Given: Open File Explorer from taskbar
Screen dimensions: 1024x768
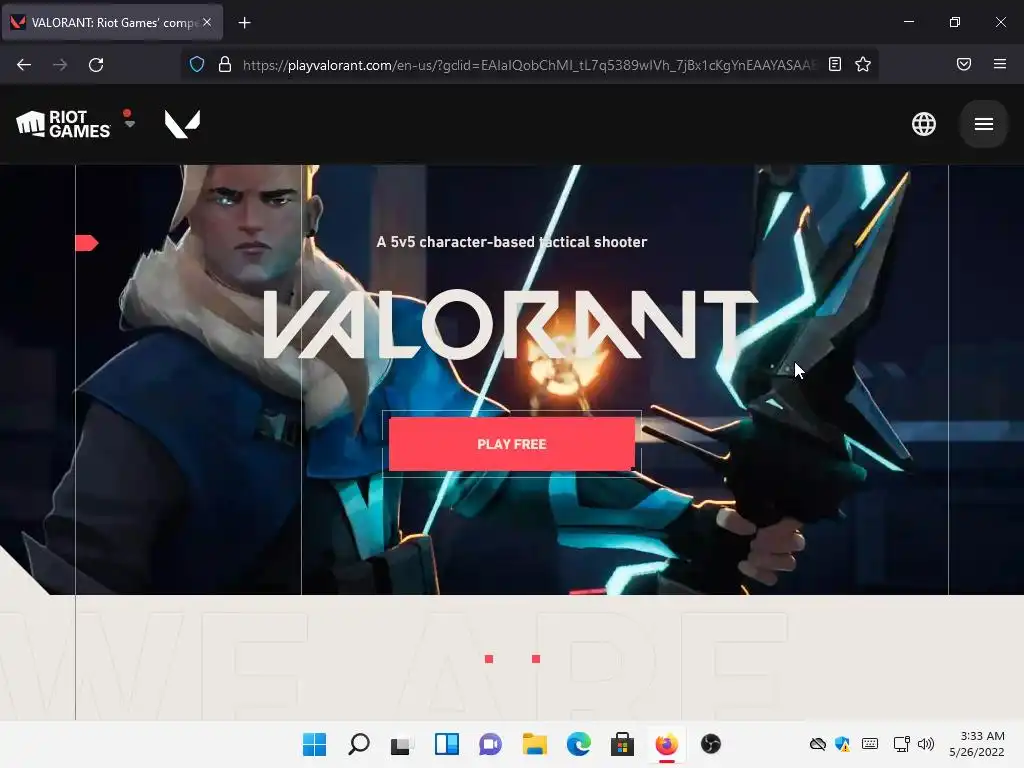Looking at the screenshot, I should [x=534, y=744].
